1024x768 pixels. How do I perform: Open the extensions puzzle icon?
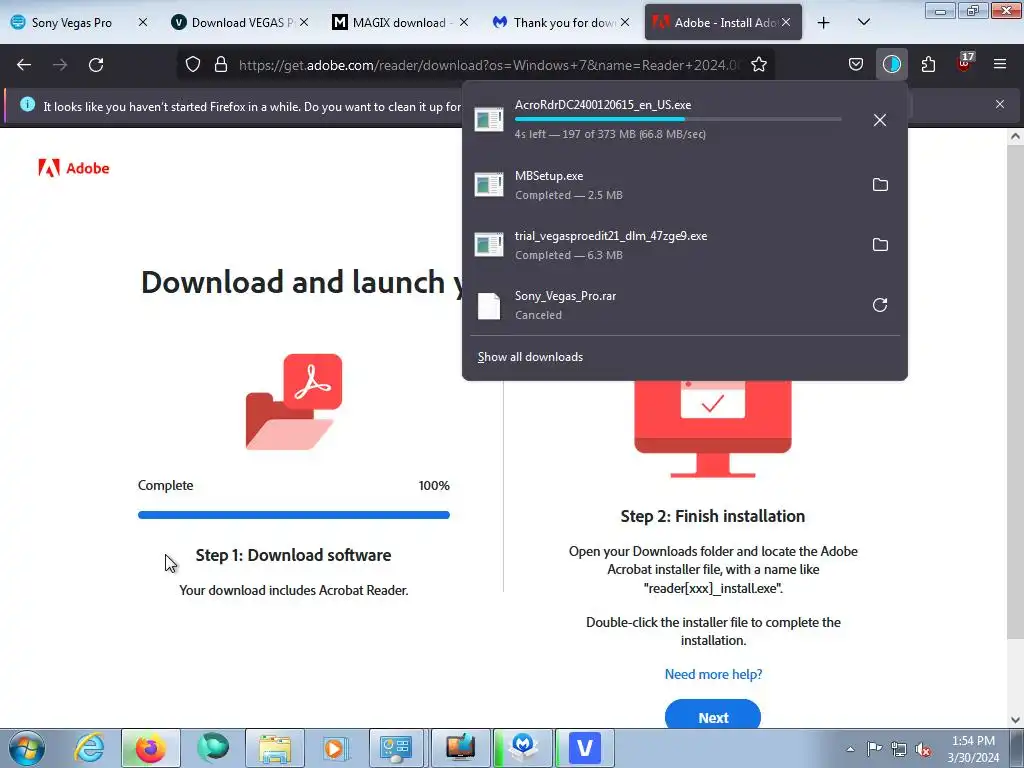(x=928, y=65)
